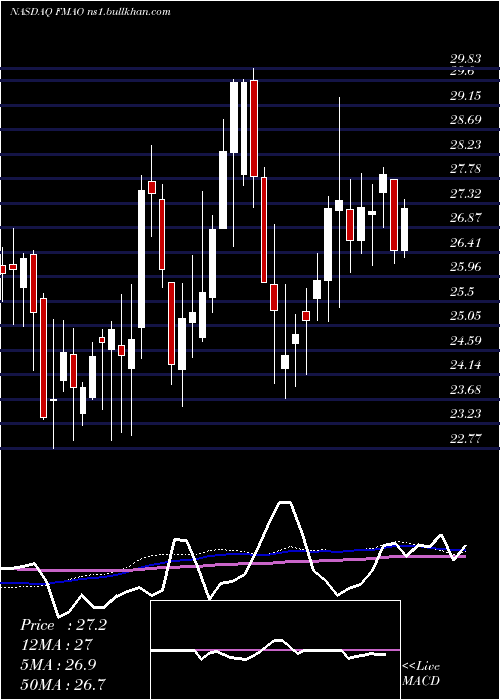This screenshot has width=500, height=700.
Task: Click the 28.69 price axis label
Action: tap(466, 120)
